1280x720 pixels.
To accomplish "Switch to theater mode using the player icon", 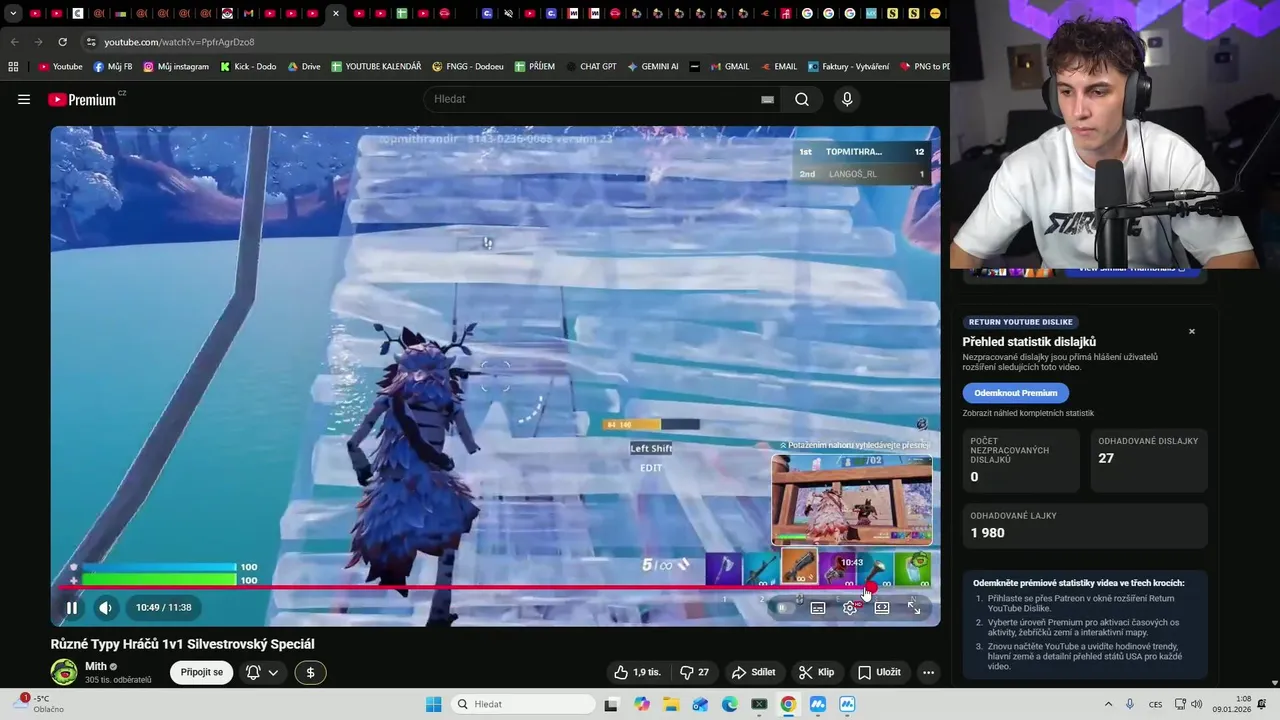I will [882, 607].
